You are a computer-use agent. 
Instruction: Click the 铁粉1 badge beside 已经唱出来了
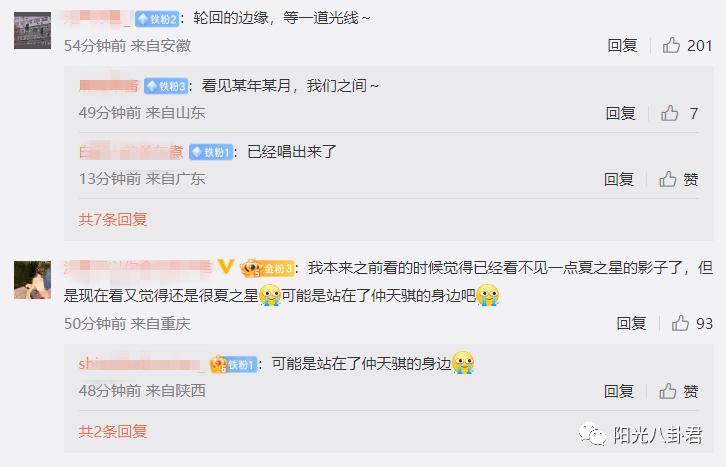pyautogui.click(x=211, y=152)
